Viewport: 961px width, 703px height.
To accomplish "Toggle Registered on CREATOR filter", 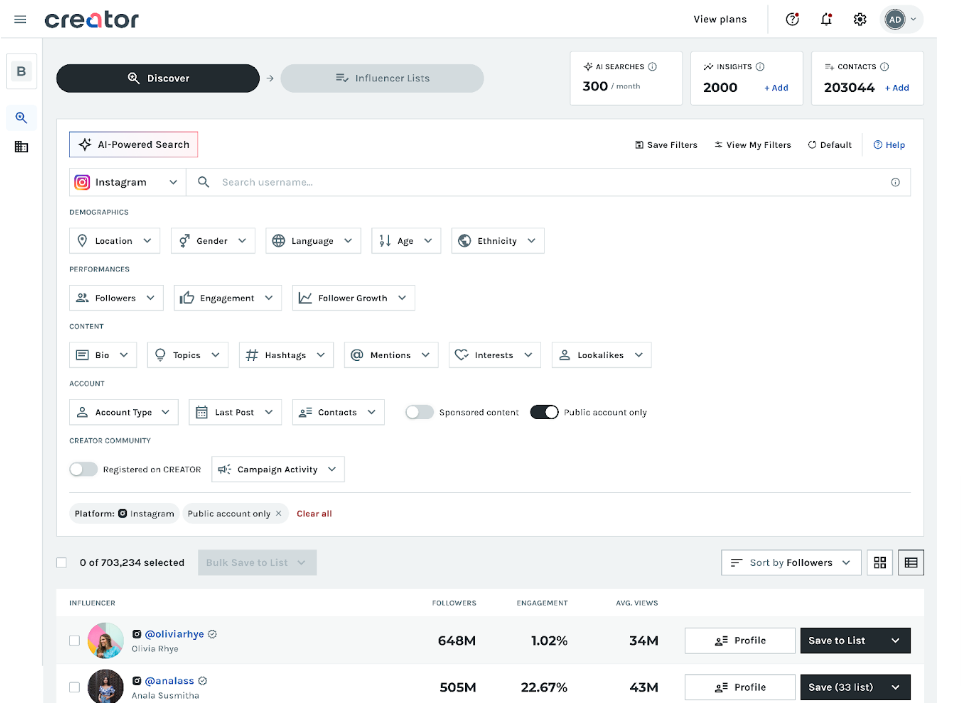I will (x=84, y=468).
